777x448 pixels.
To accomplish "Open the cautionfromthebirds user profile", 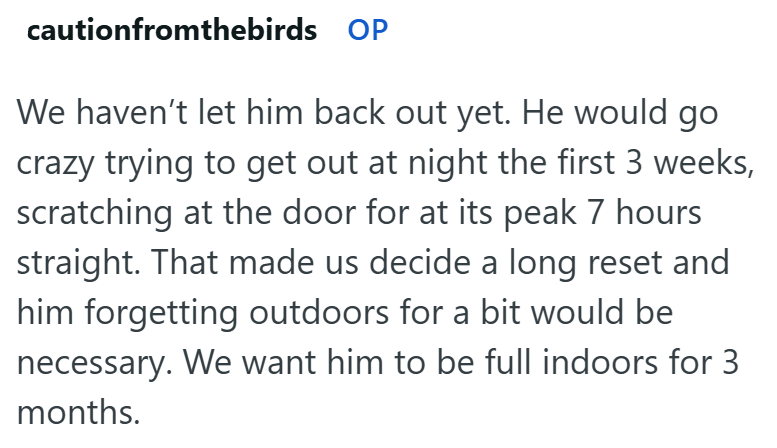I will (x=171, y=31).
